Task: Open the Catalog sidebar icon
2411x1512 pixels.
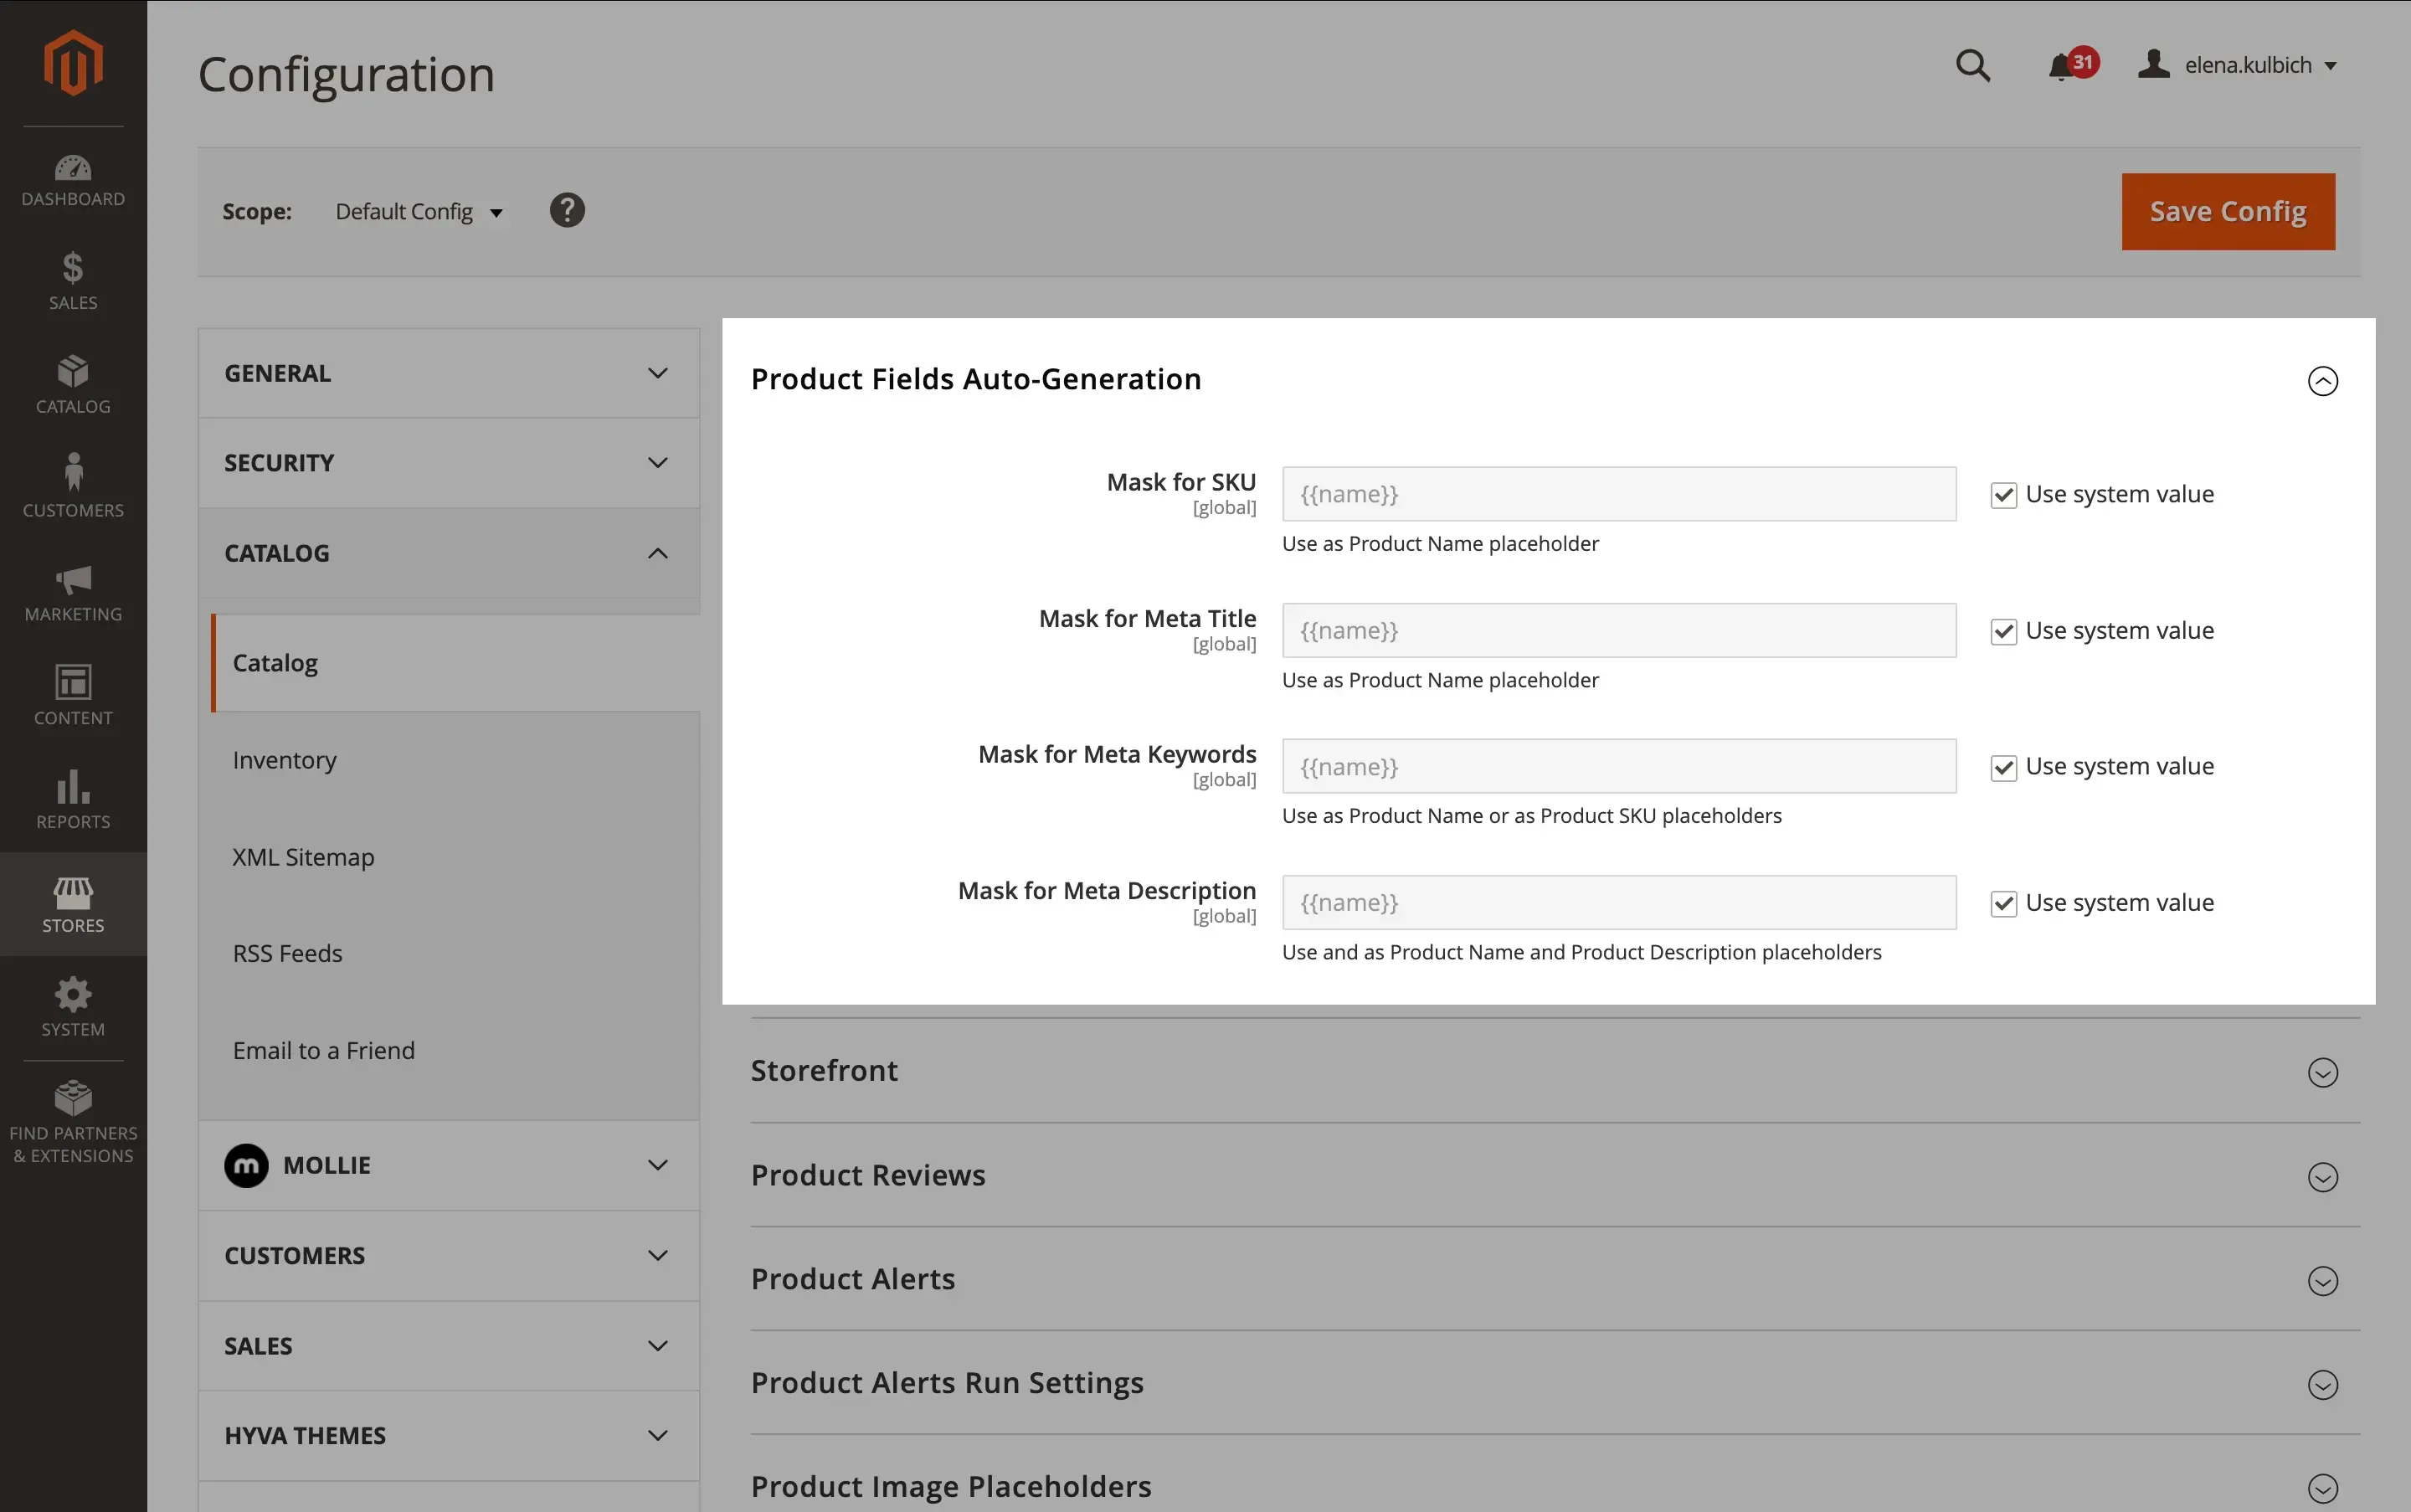Action: [73, 383]
